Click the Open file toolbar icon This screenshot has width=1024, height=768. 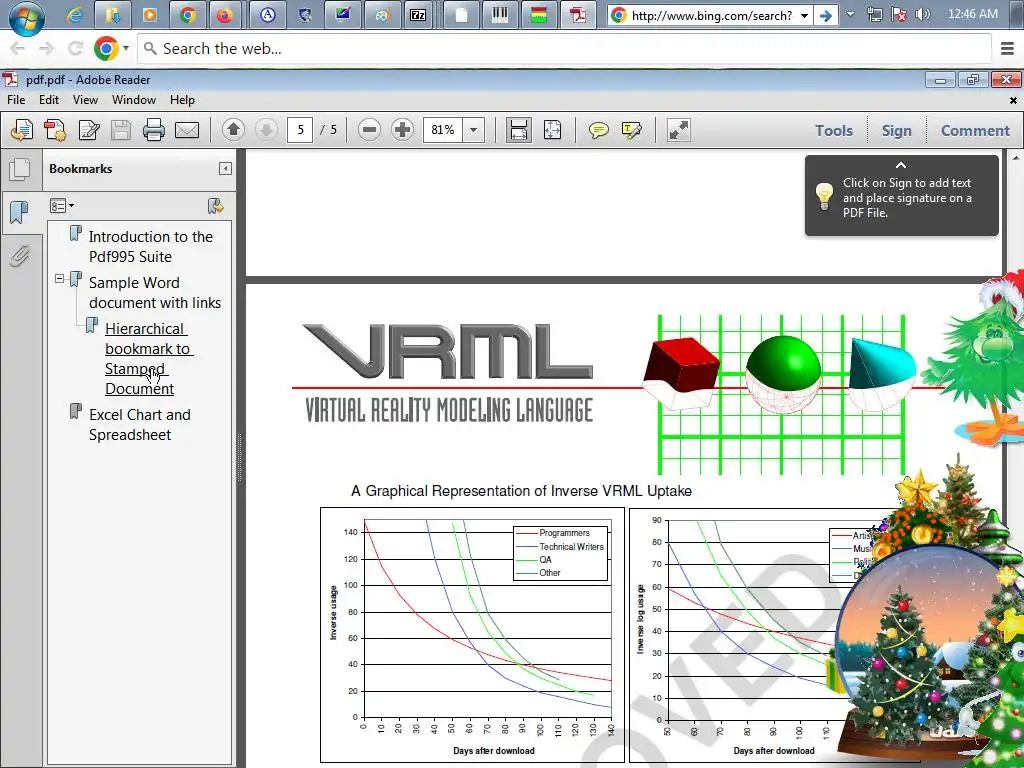22,130
